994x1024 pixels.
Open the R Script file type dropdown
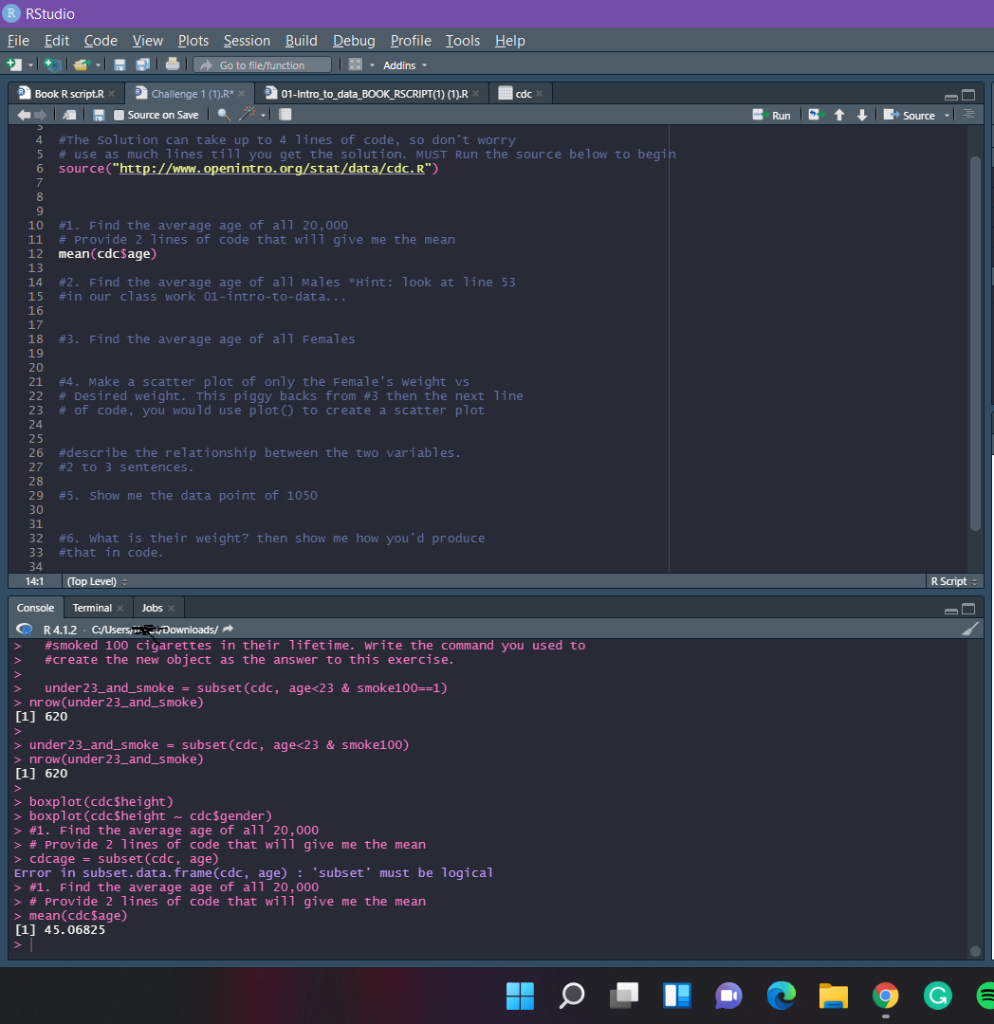pos(952,581)
